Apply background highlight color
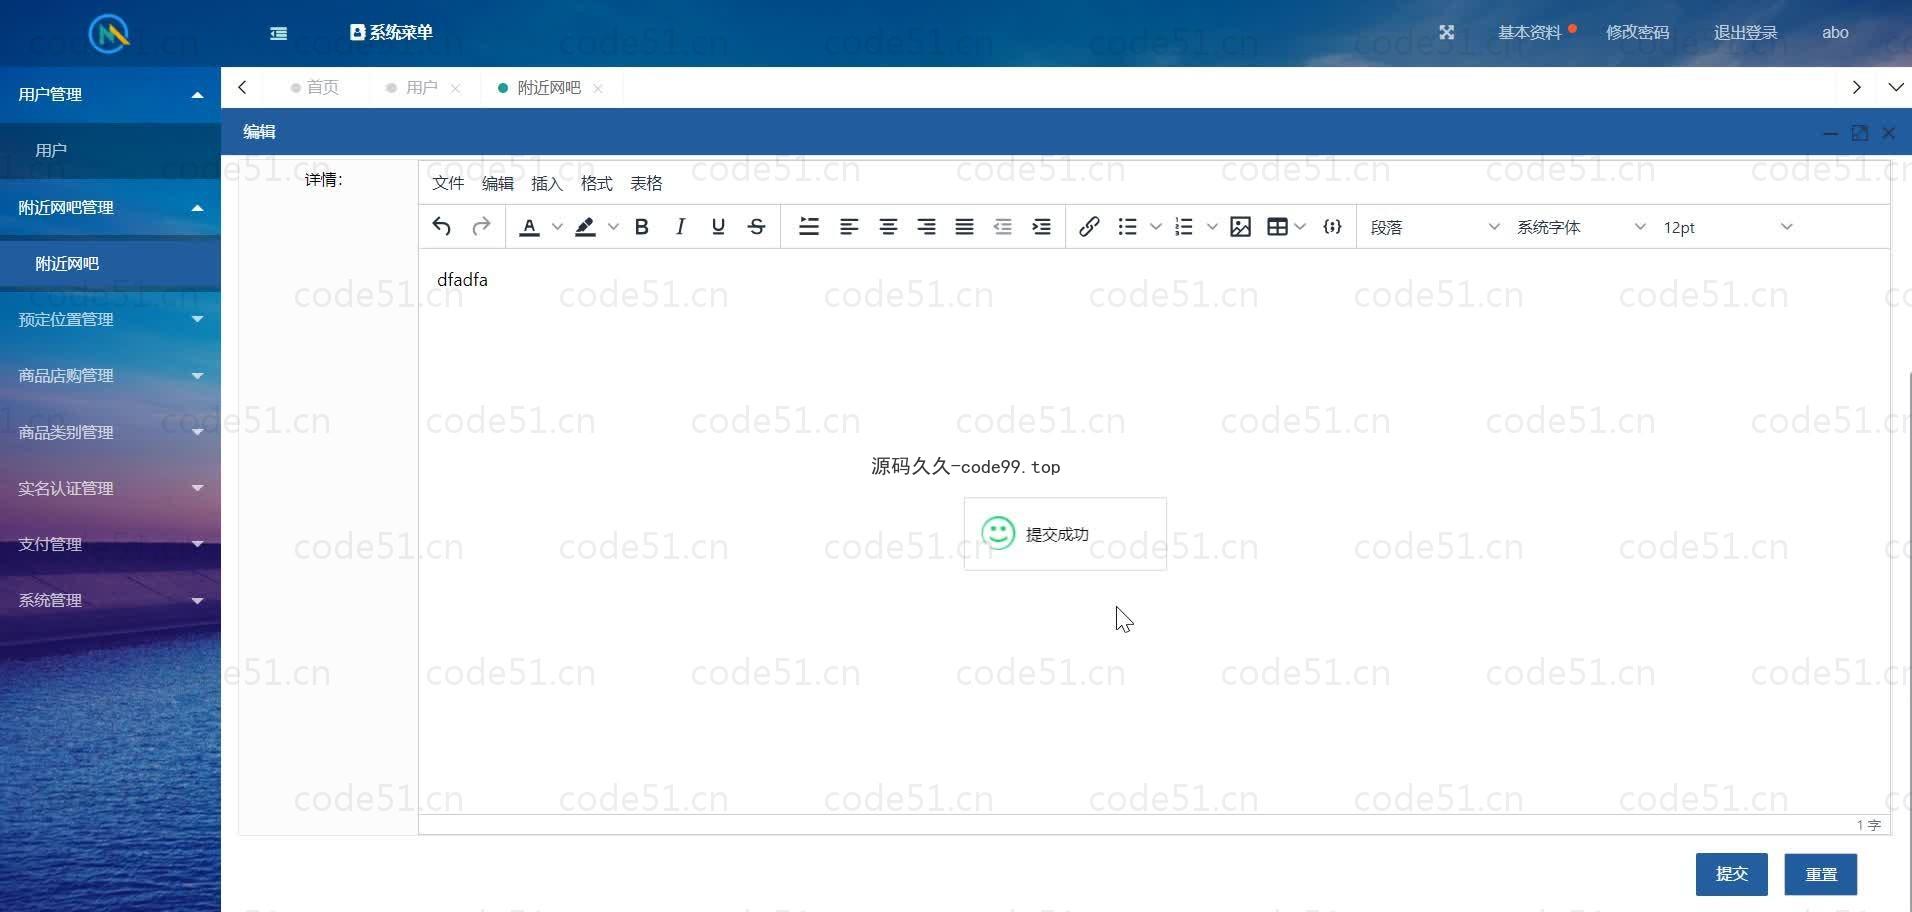This screenshot has height=912, width=1912. point(586,227)
